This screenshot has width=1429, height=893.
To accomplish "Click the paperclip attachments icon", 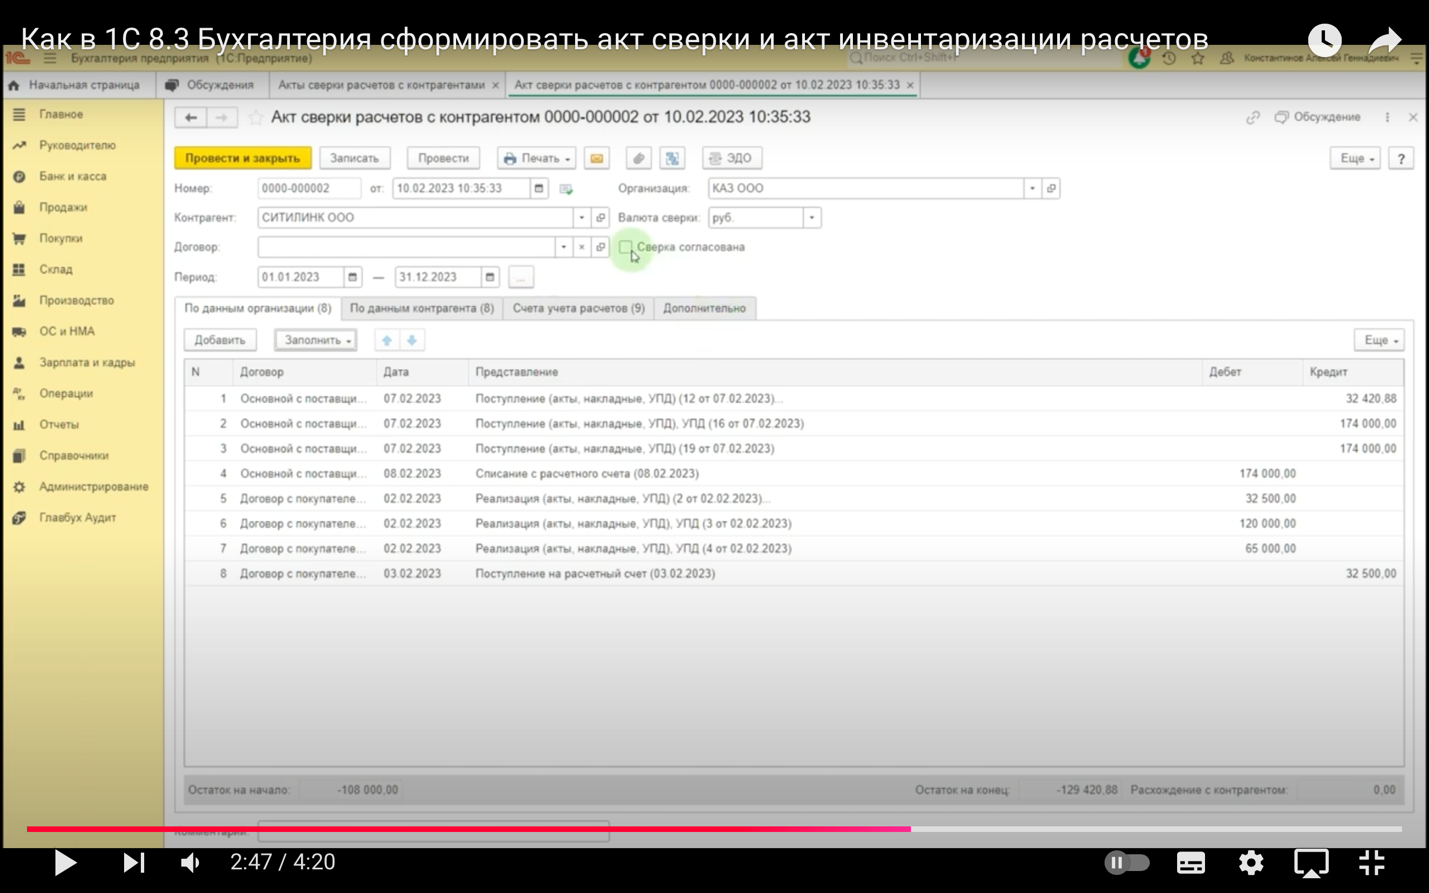I will [638, 158].
